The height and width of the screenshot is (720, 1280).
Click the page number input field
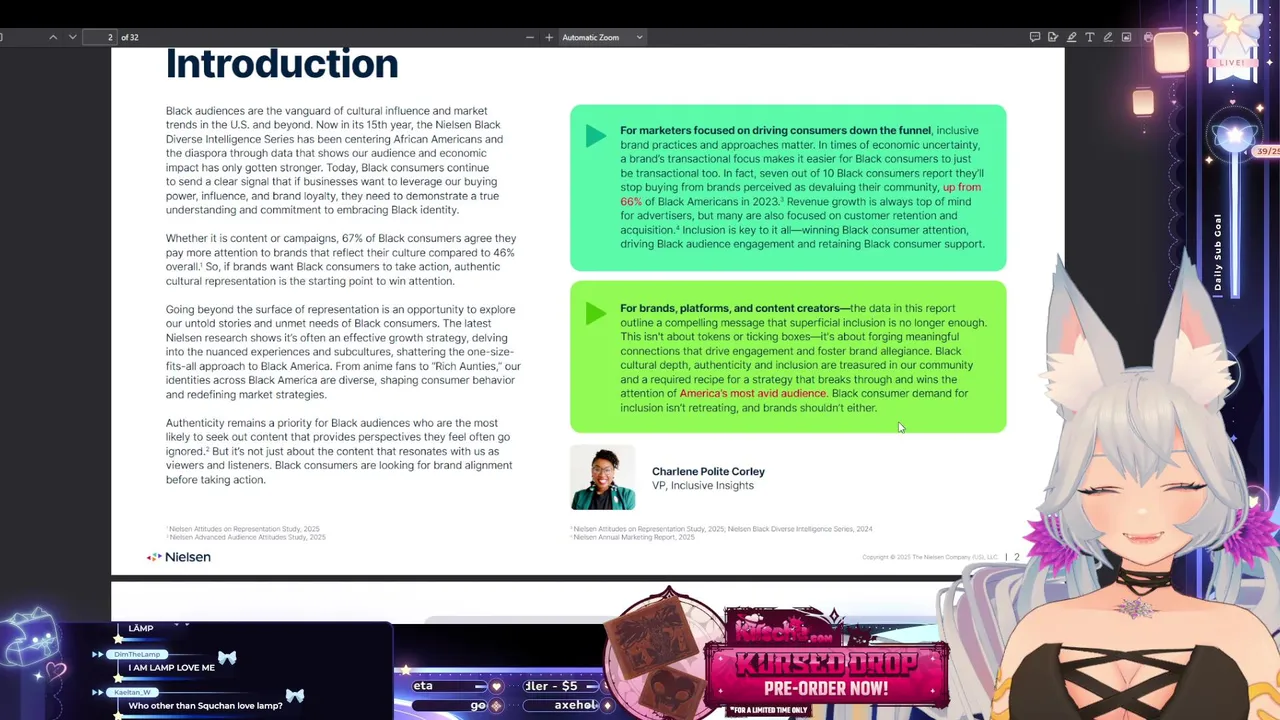click(100, 37)
